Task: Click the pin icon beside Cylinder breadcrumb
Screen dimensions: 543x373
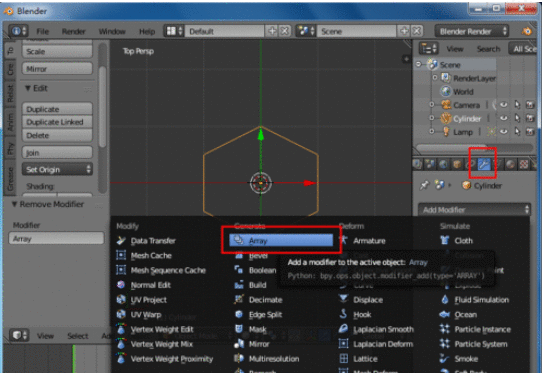Action: pyautogui.click(x=424, y=186)
